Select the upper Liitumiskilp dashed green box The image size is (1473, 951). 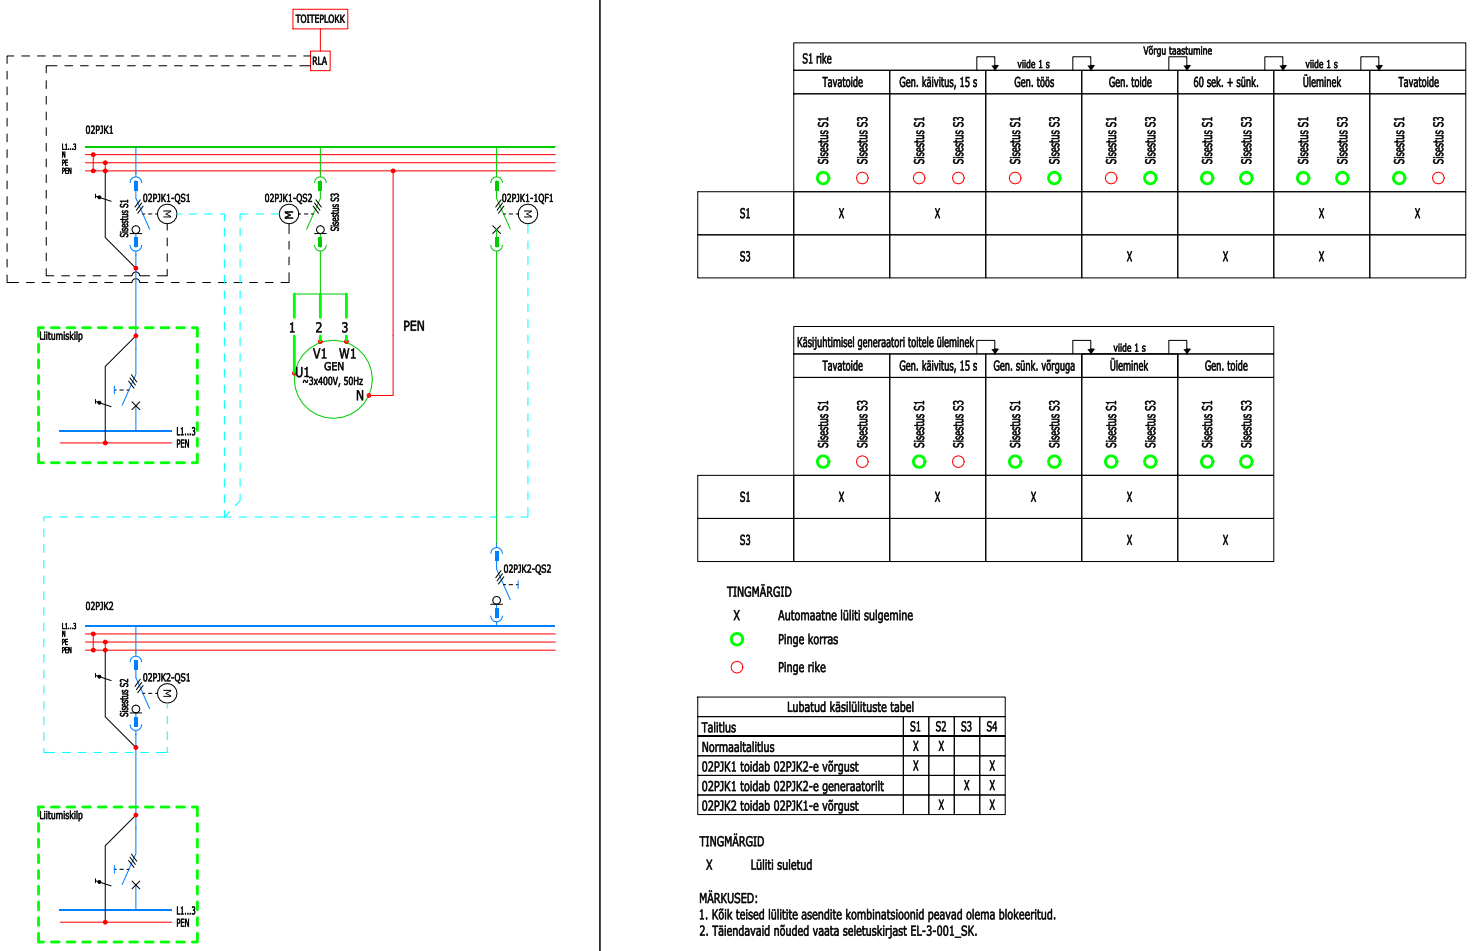click(118, 395)
